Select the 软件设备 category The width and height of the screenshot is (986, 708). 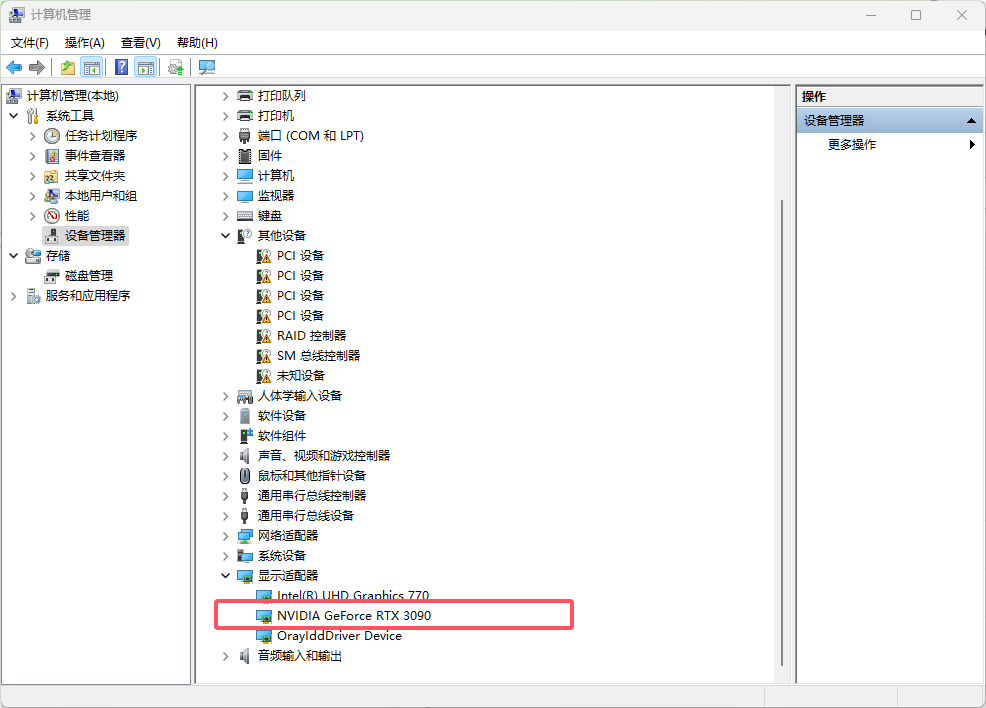point(282,416)
